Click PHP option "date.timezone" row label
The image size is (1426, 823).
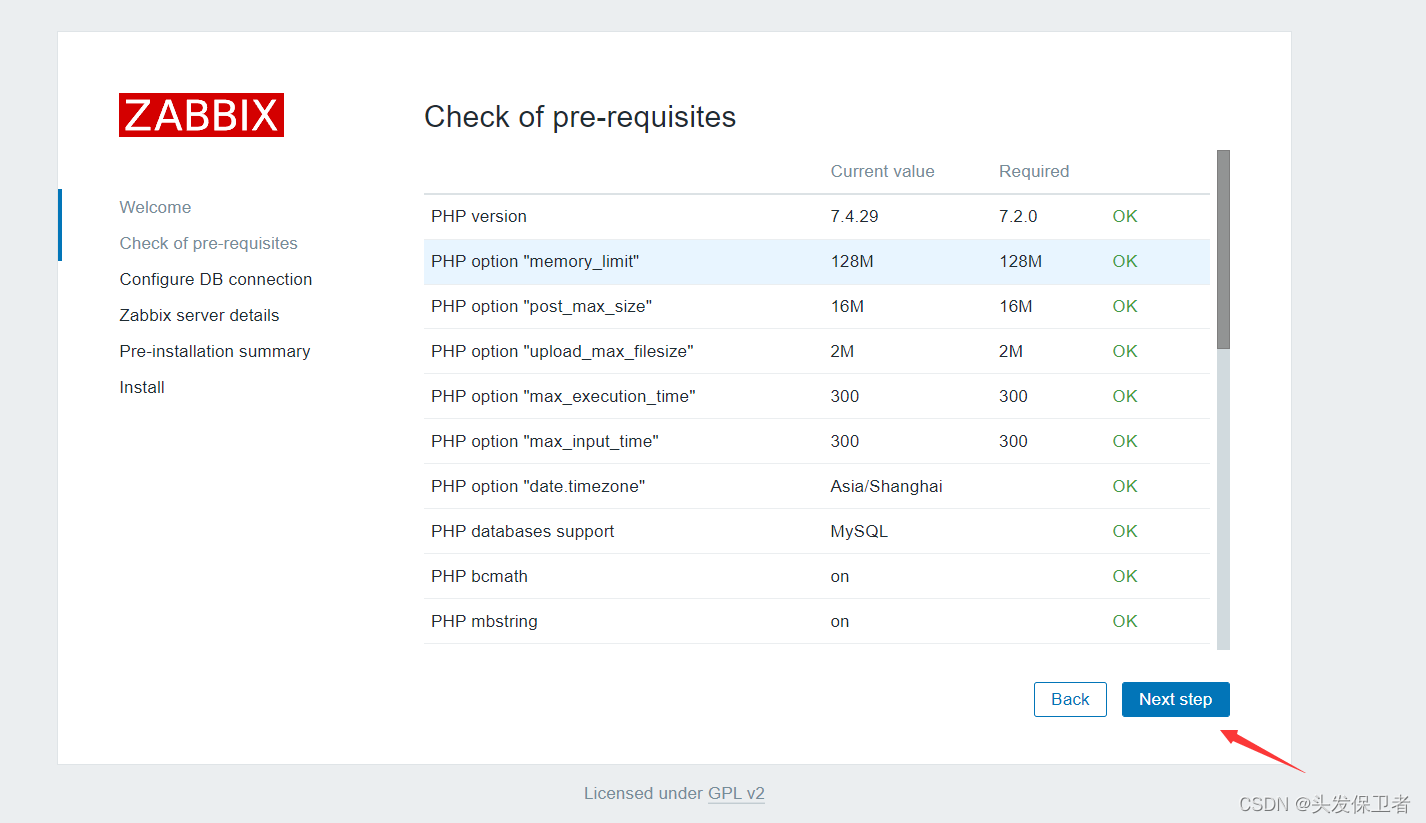pos(538,486)
